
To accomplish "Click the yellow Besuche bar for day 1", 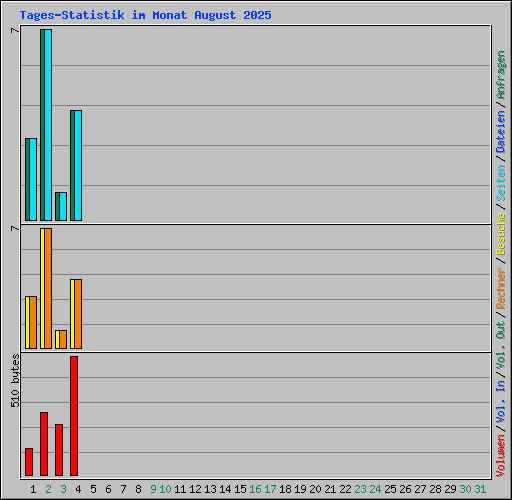I will coord(27,322).
